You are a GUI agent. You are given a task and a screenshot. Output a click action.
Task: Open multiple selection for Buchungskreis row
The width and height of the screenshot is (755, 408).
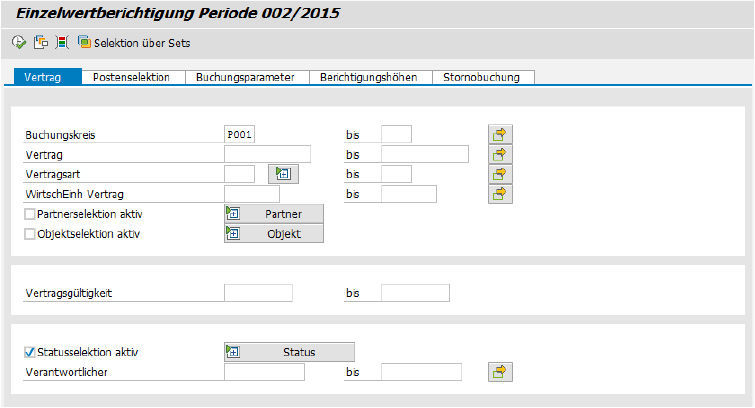(499, 134)
